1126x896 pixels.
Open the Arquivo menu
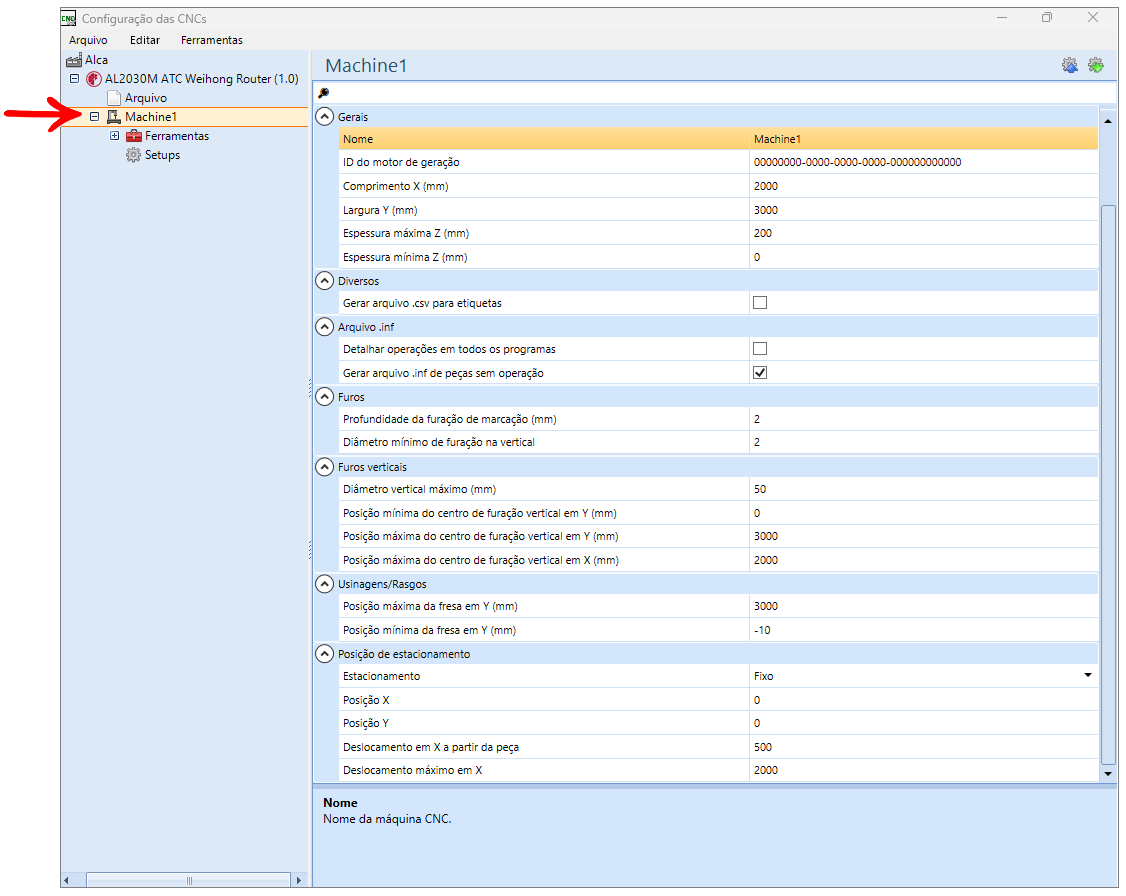pos(88,40)
